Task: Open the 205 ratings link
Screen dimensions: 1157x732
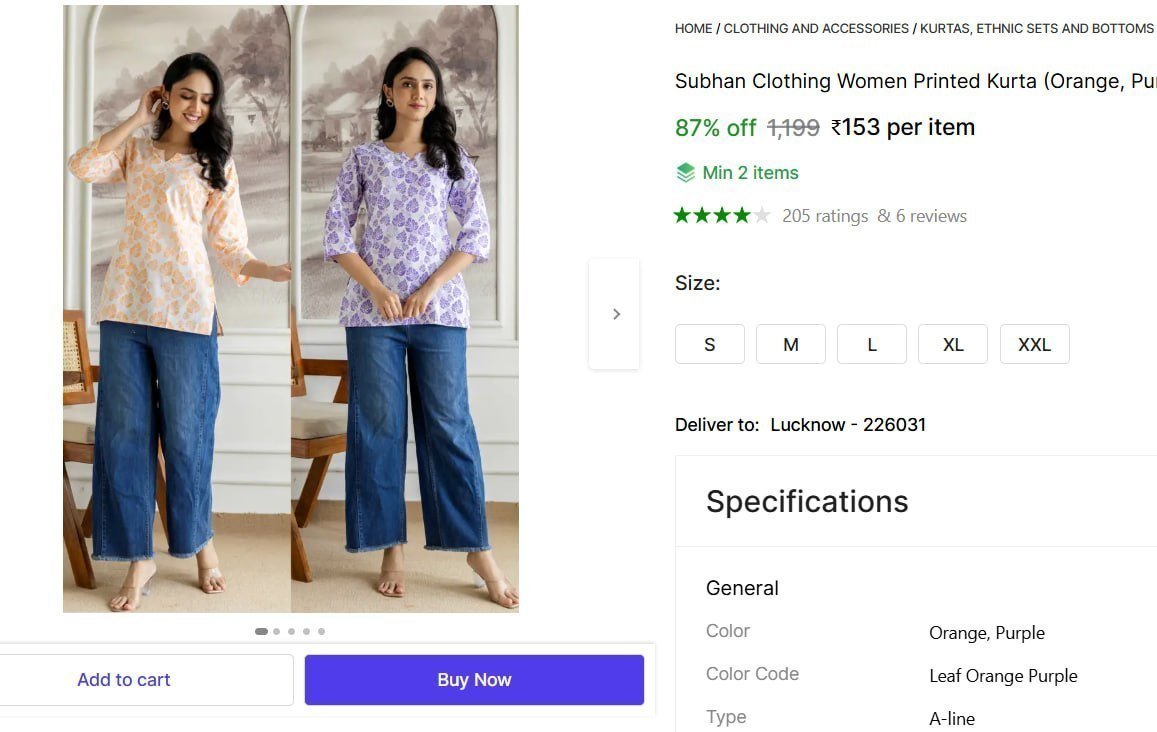Action: click(x=825, y=216)
